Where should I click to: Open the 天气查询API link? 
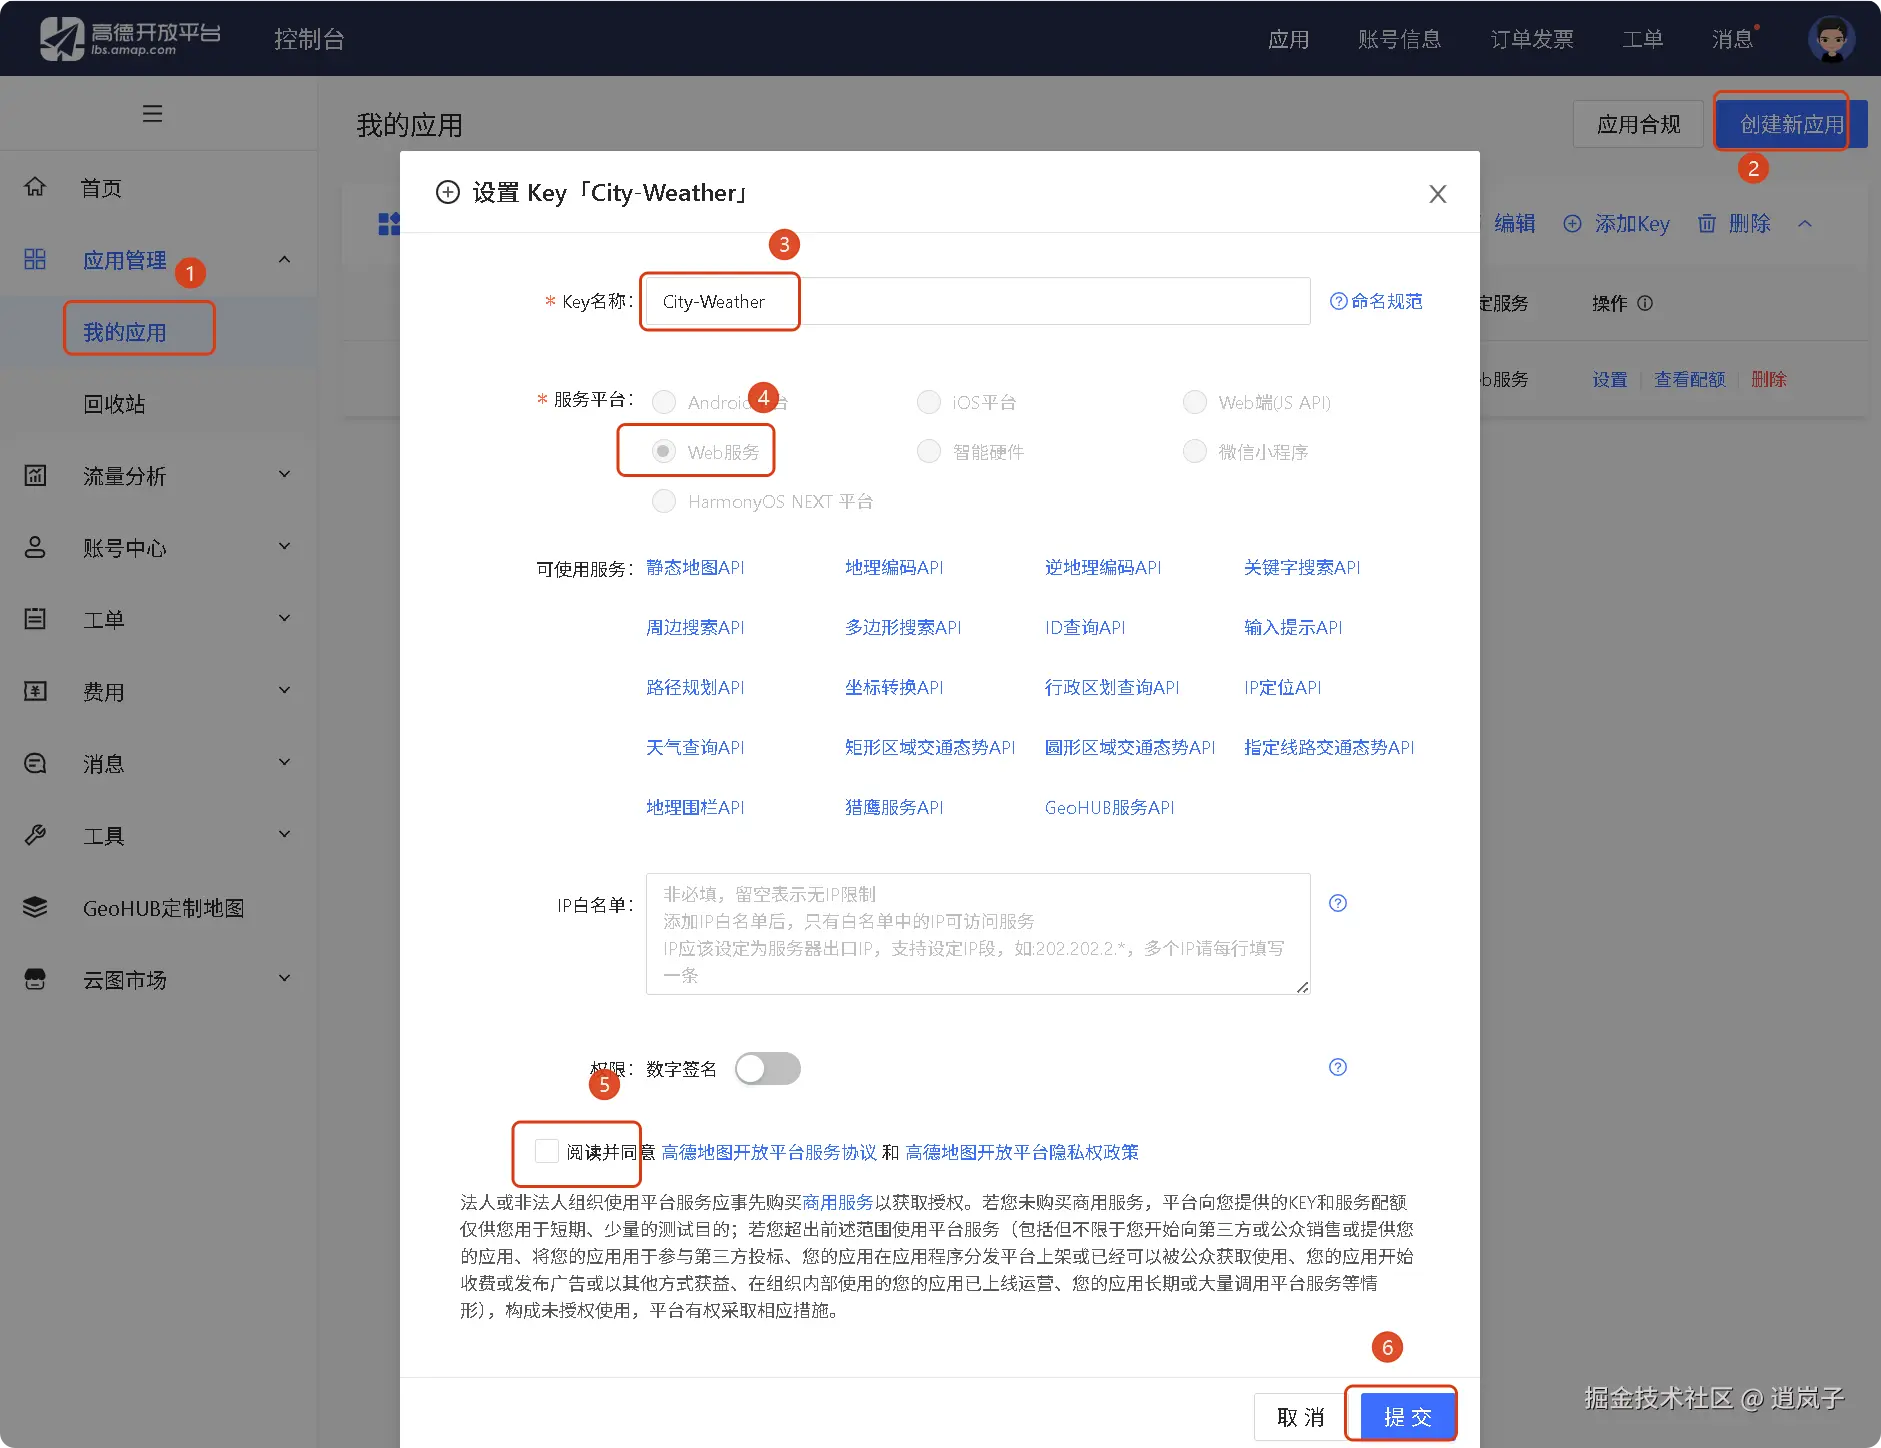click(695, 747)
